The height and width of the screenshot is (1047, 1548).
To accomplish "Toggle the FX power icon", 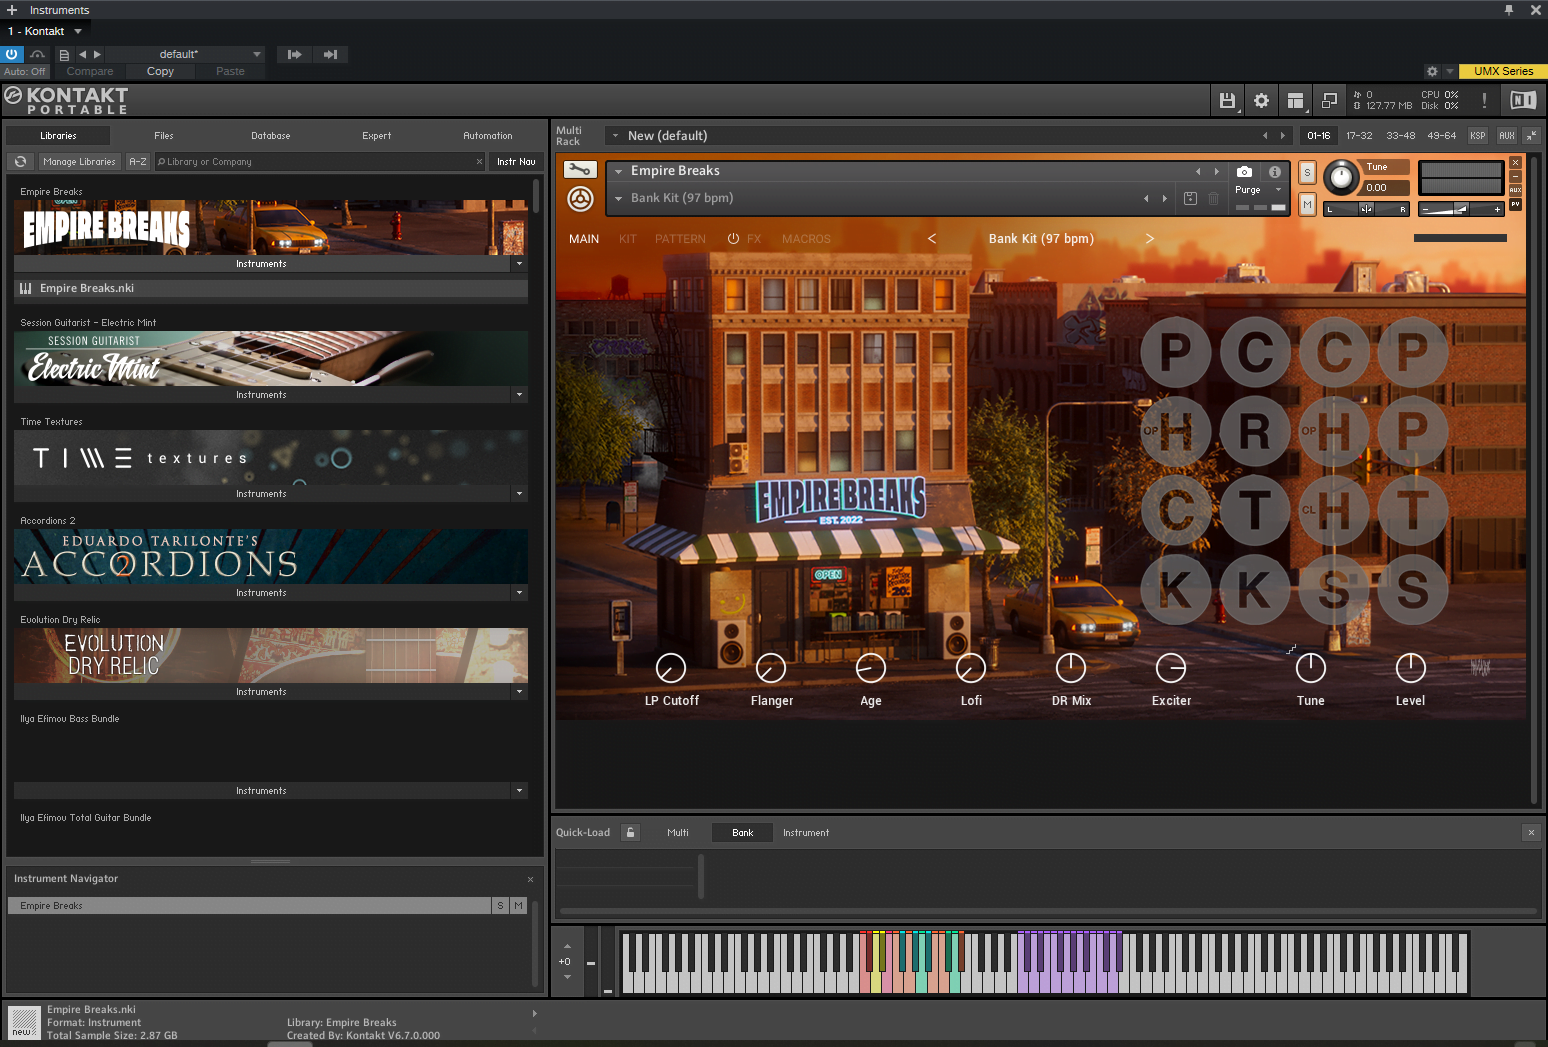I will [733, 239].
